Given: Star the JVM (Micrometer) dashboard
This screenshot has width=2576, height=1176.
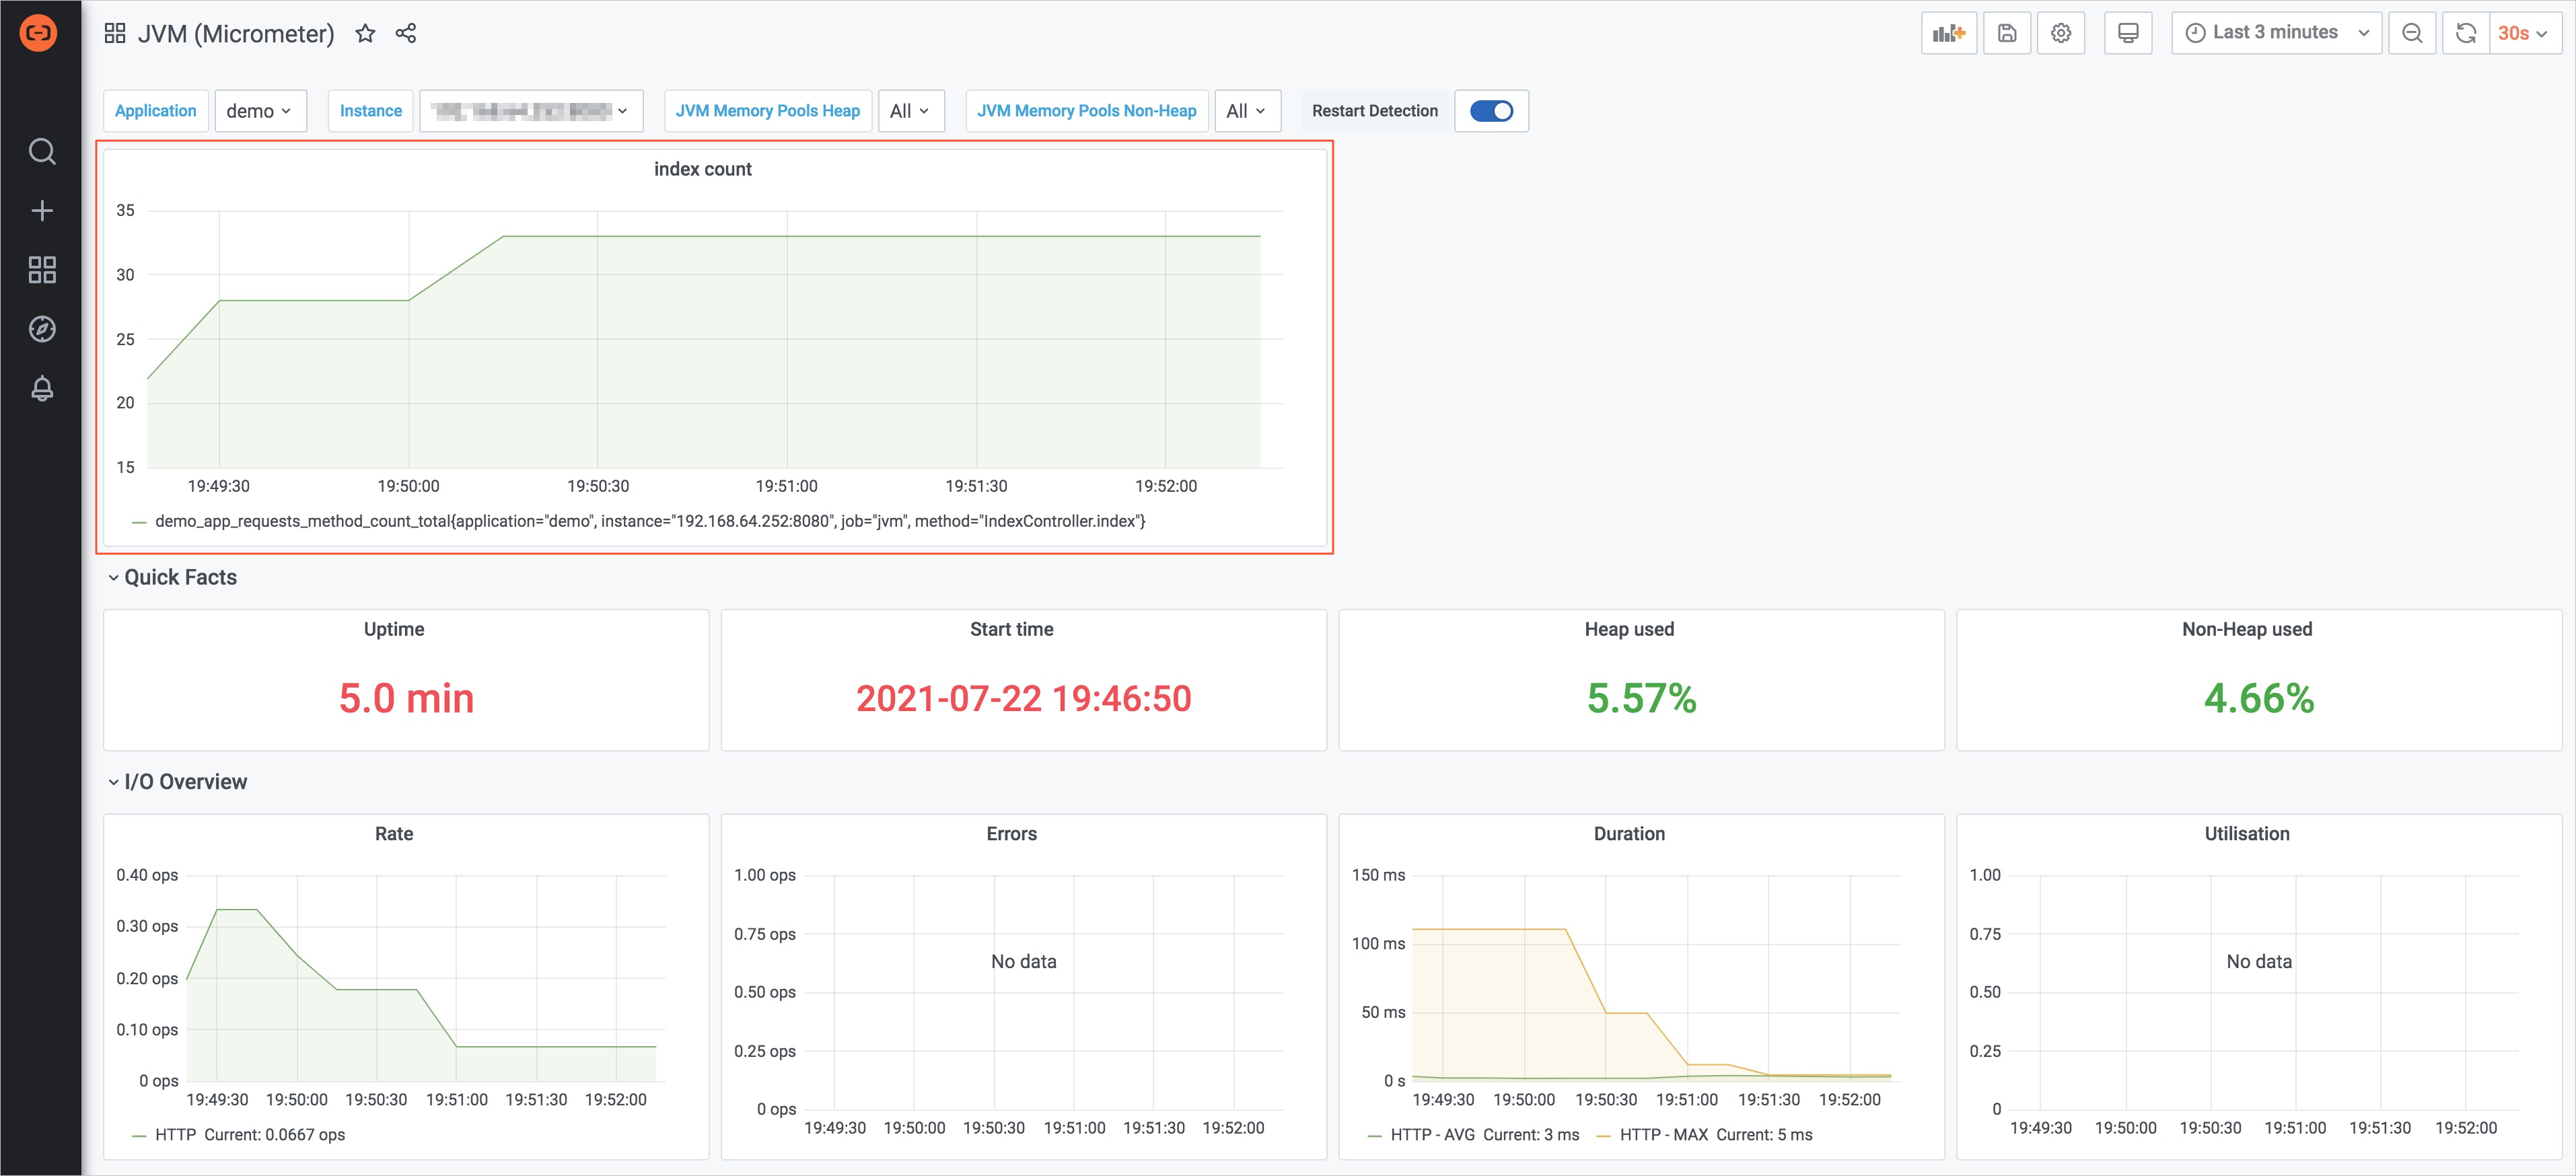Looking at the screenshot, I should click(365, 33).
